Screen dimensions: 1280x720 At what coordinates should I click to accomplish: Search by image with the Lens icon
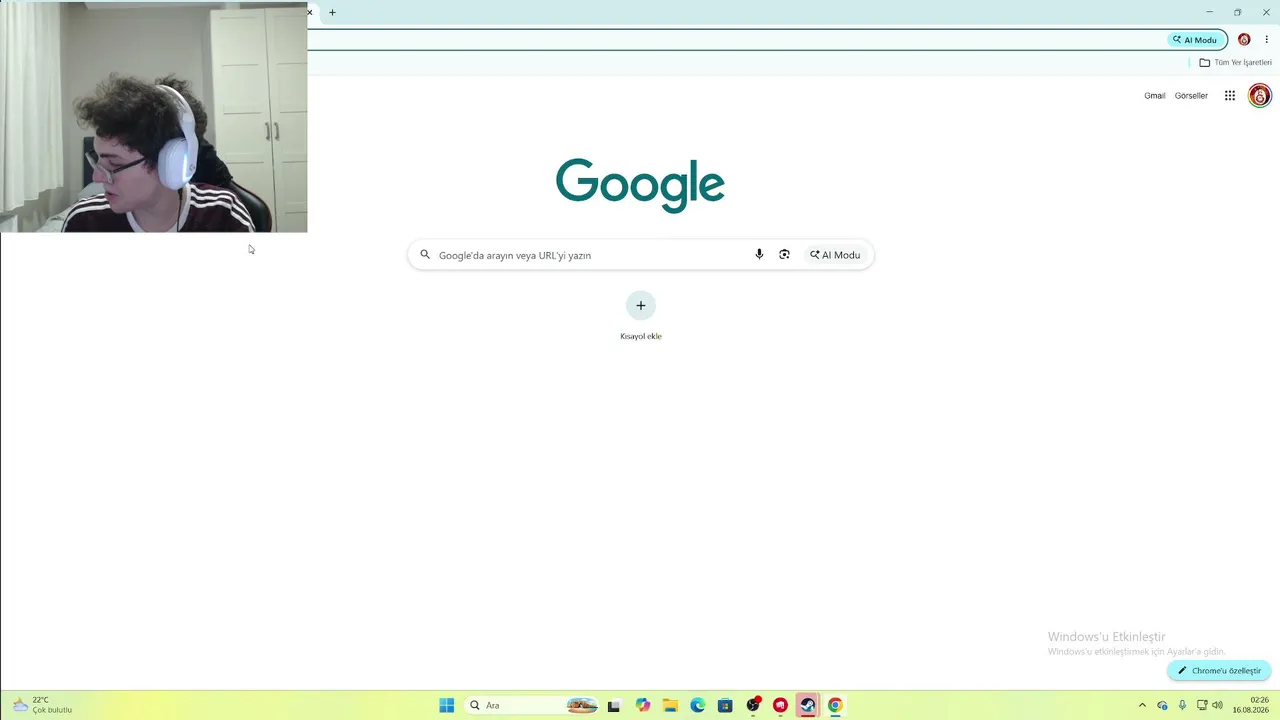click(x=784, y=255)
